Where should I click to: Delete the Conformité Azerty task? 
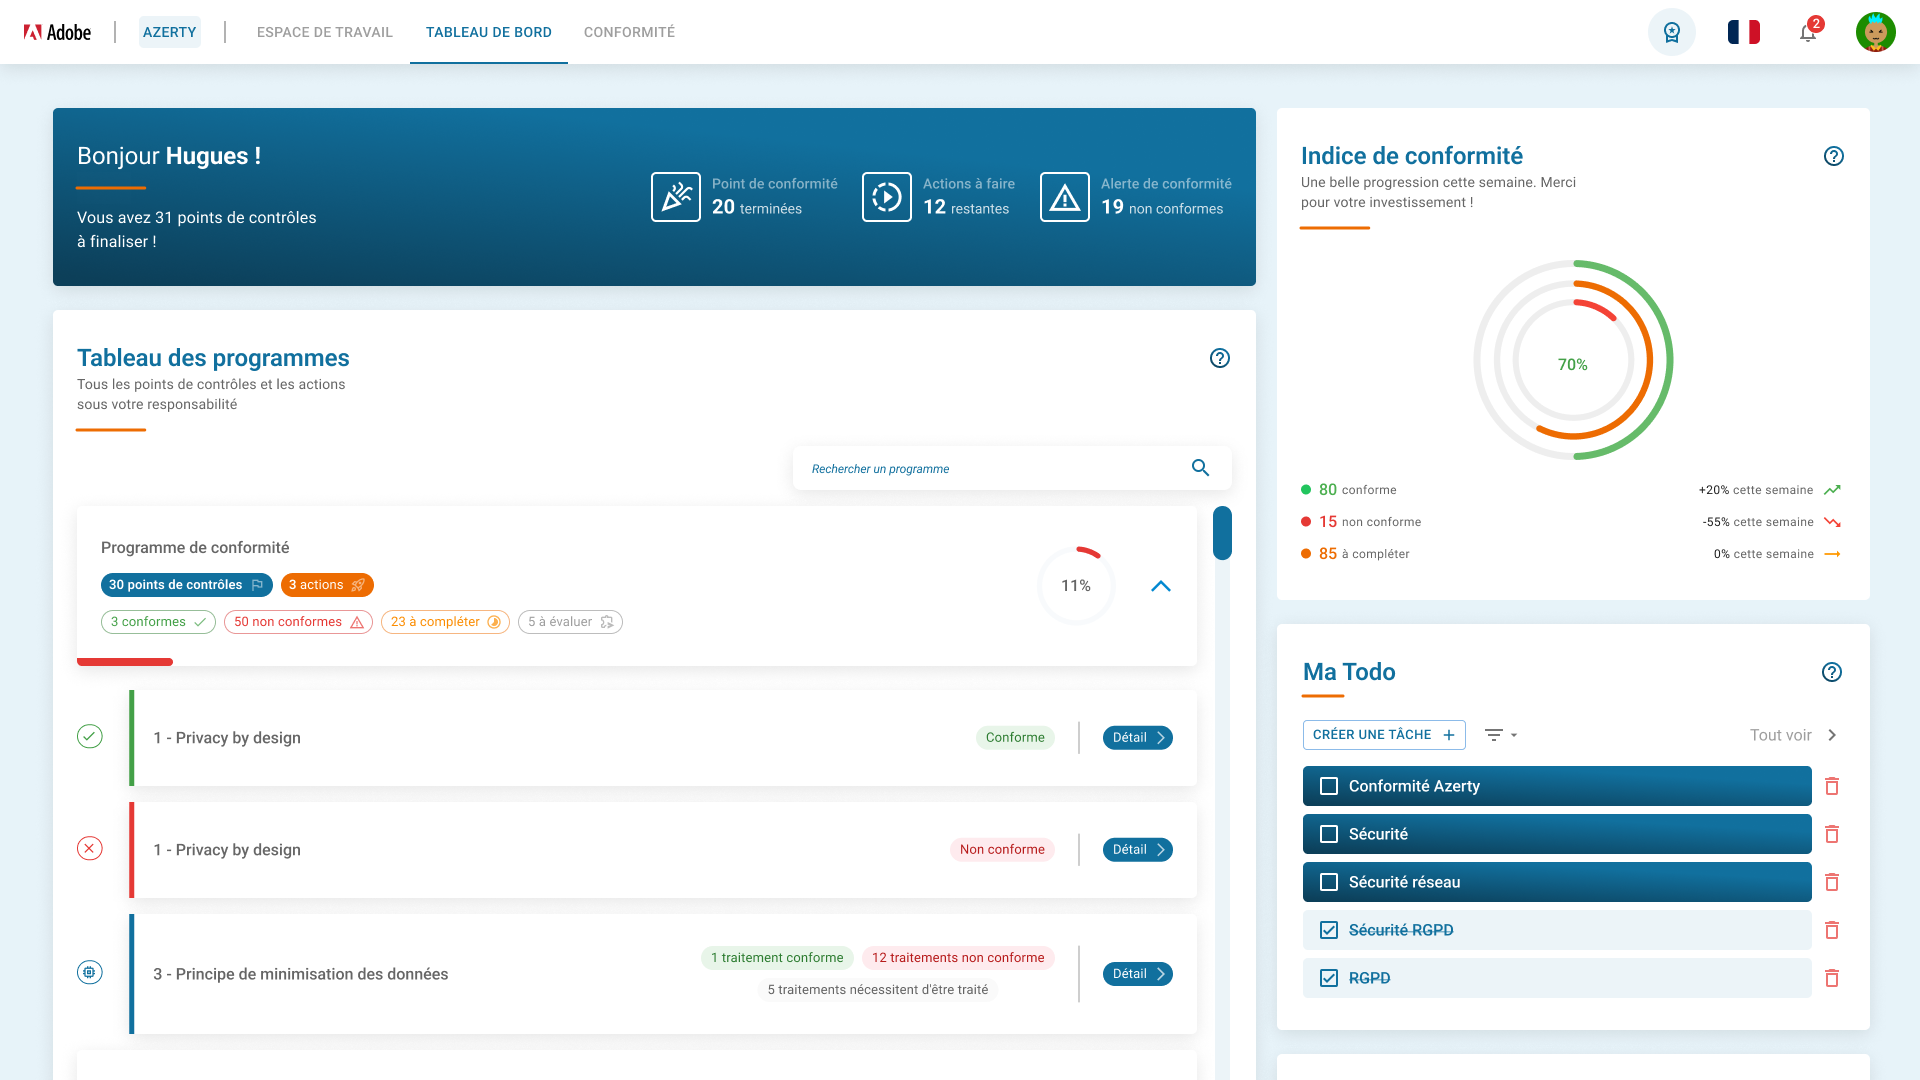1832,786
